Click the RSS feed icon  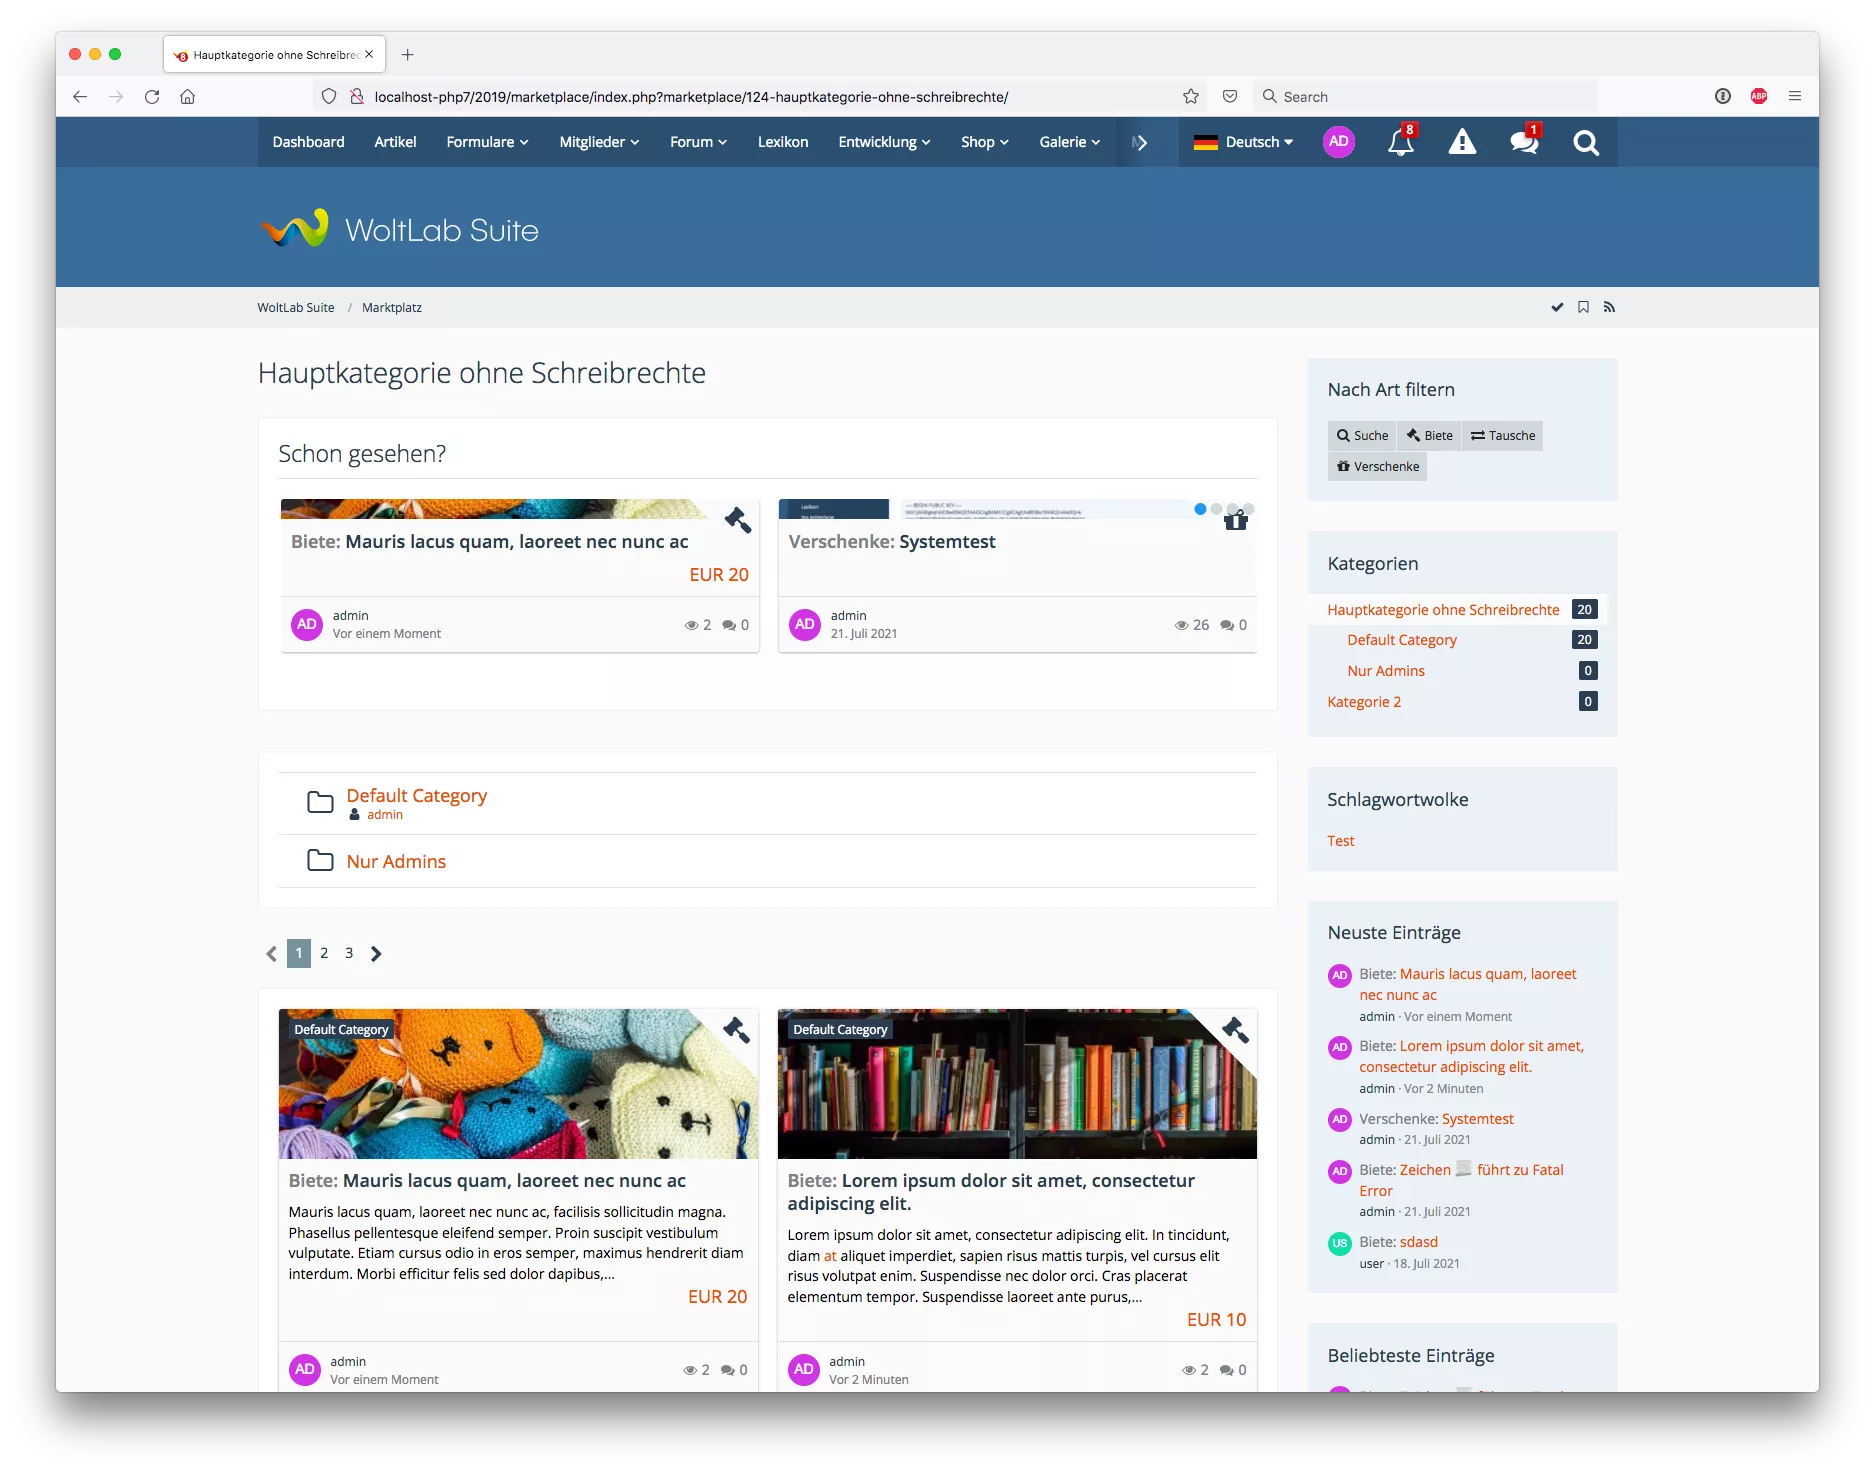tap(1609, 308)
